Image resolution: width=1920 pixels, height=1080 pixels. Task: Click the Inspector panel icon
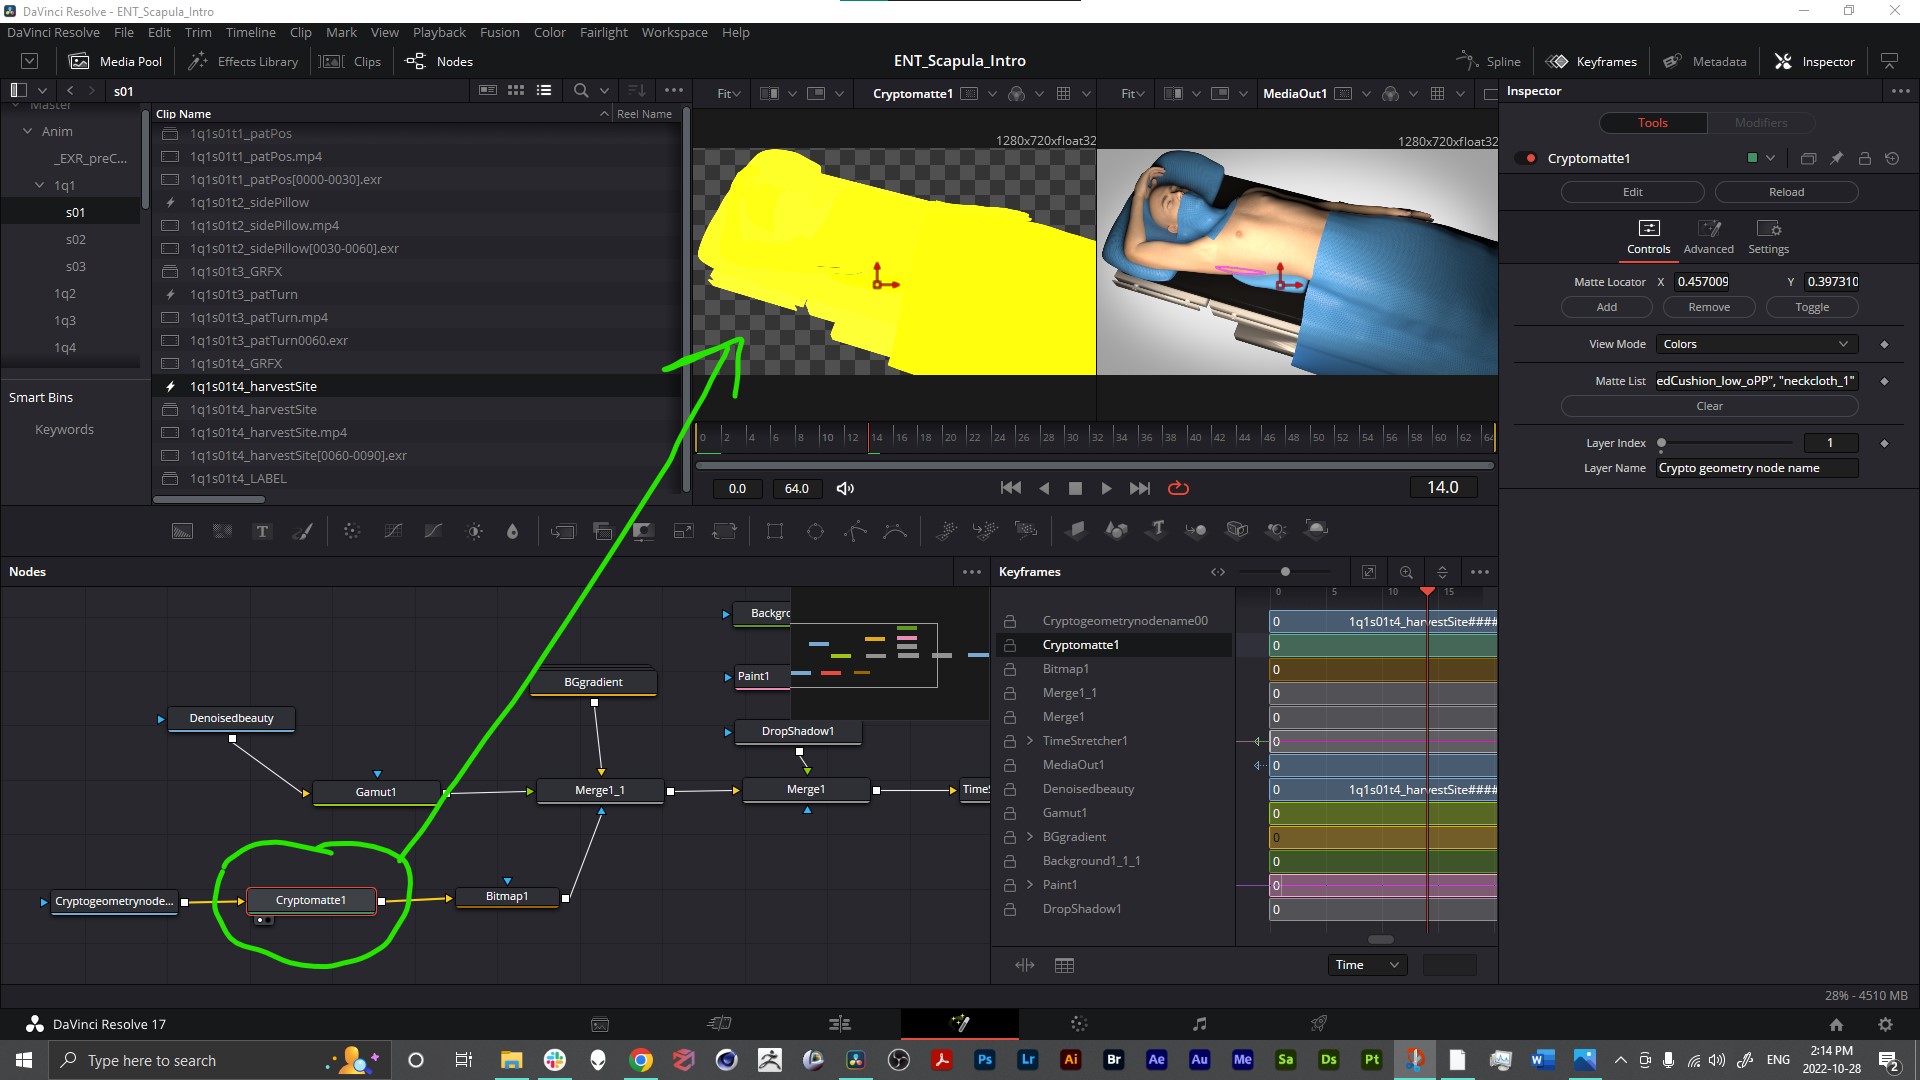[1782, 61]
